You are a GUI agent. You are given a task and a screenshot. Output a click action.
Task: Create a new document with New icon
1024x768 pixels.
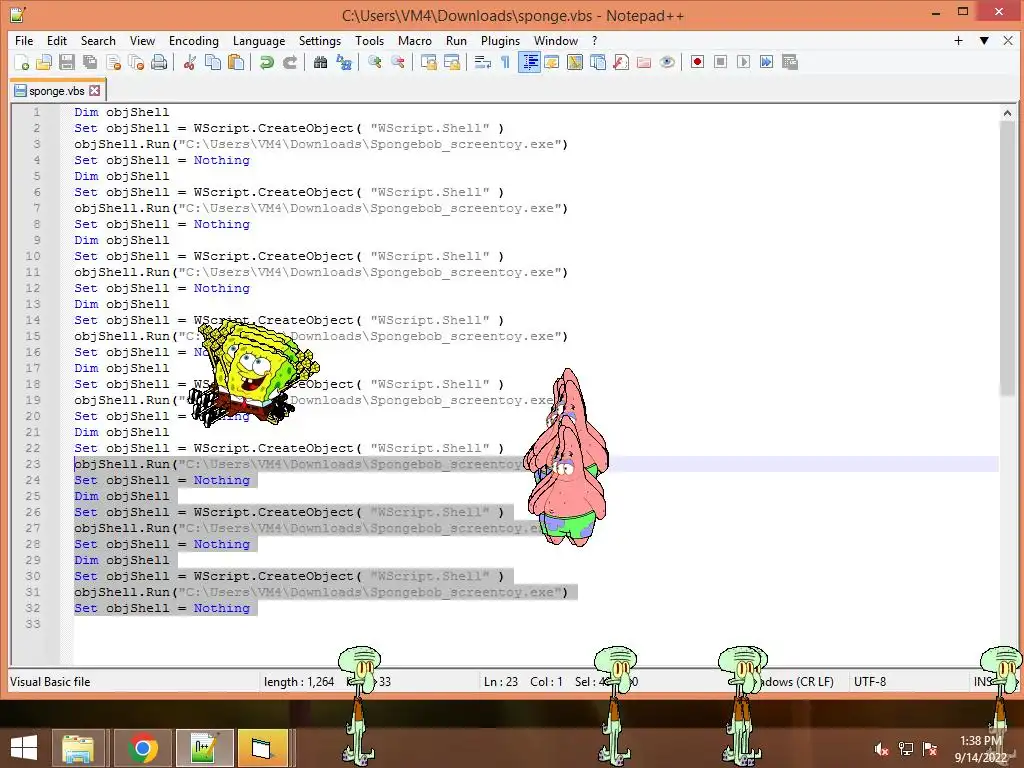[x=21, y=62]
